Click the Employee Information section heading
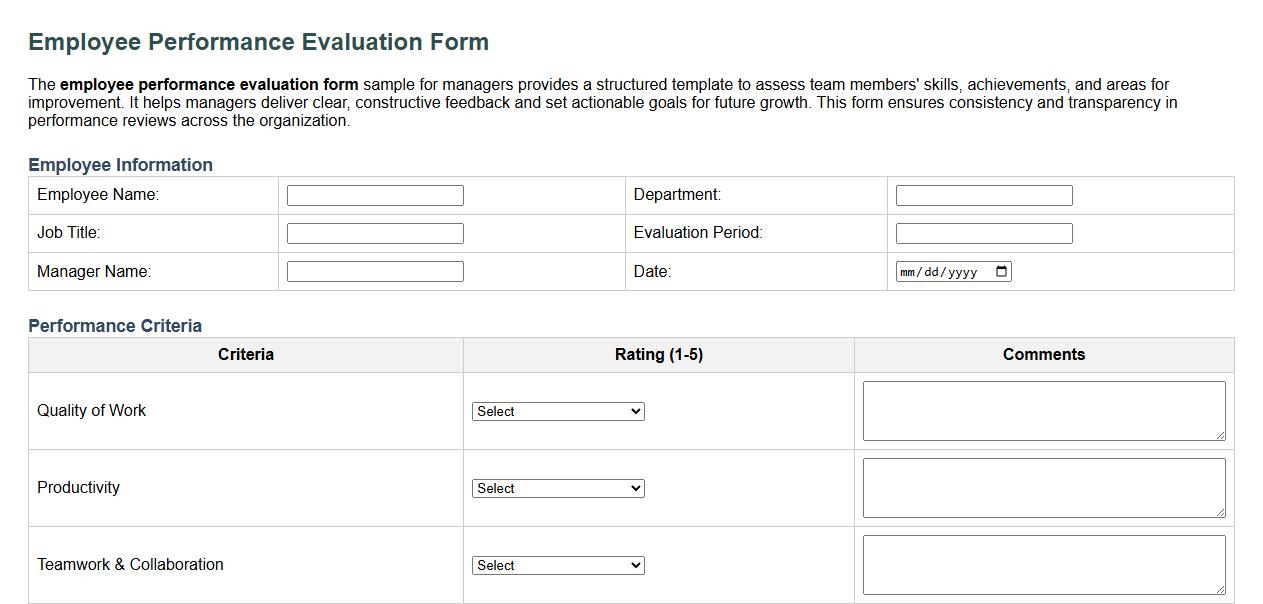1263x604 pixels. point(121,164)
